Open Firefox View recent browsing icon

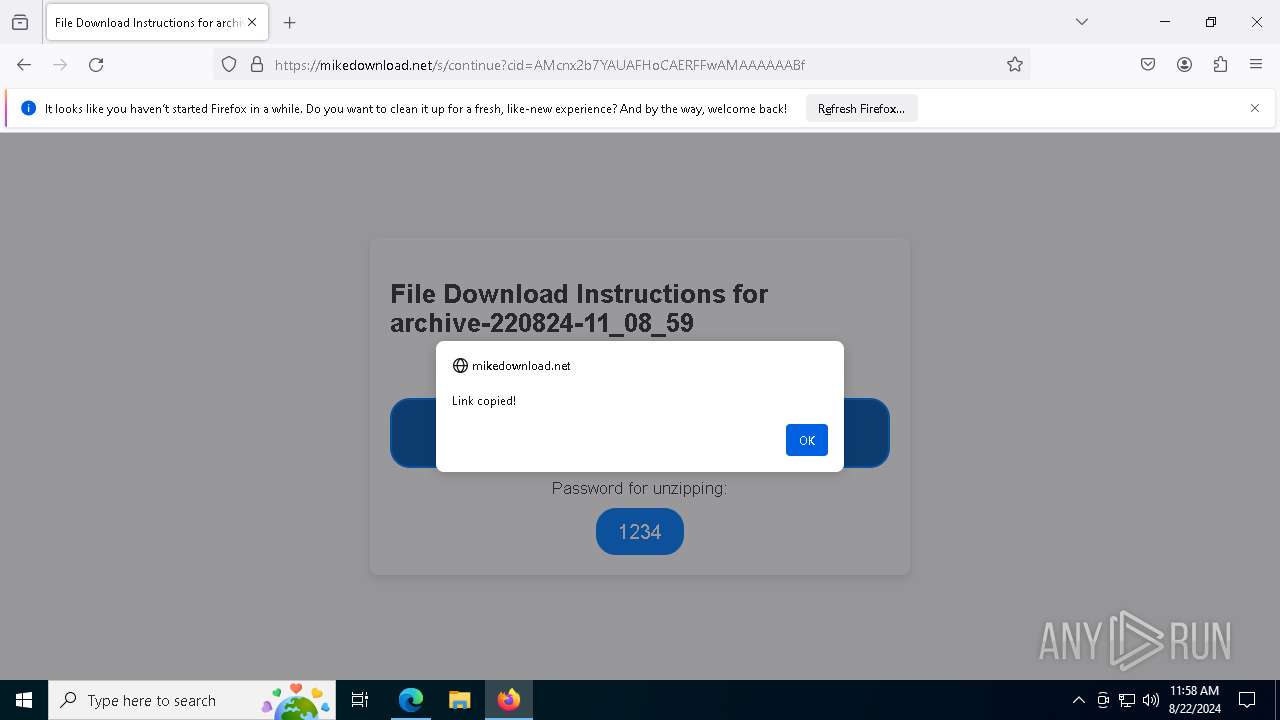(x=20, y=22)
